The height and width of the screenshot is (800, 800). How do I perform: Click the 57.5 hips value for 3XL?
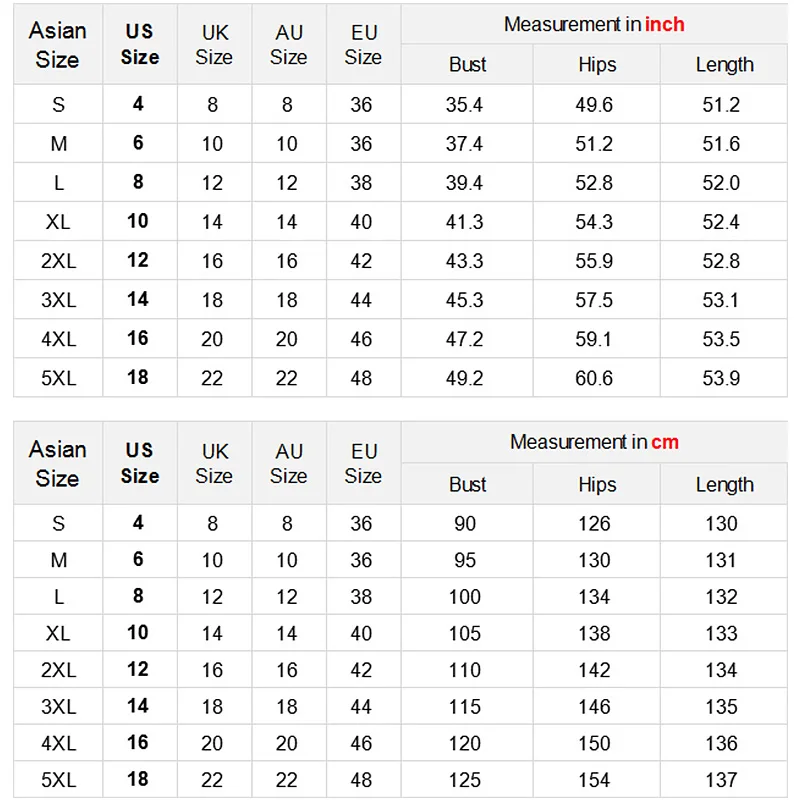[594, 300]
